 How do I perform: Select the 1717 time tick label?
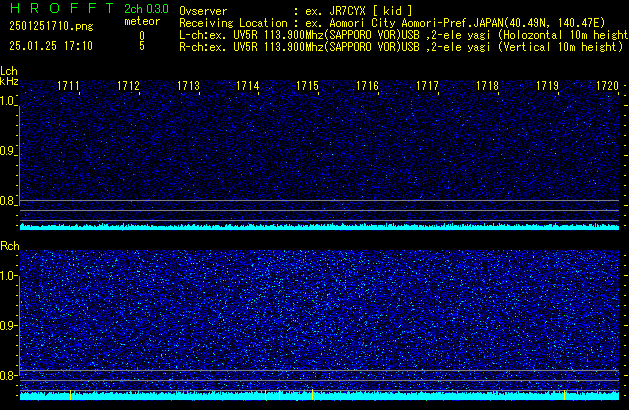427,86
